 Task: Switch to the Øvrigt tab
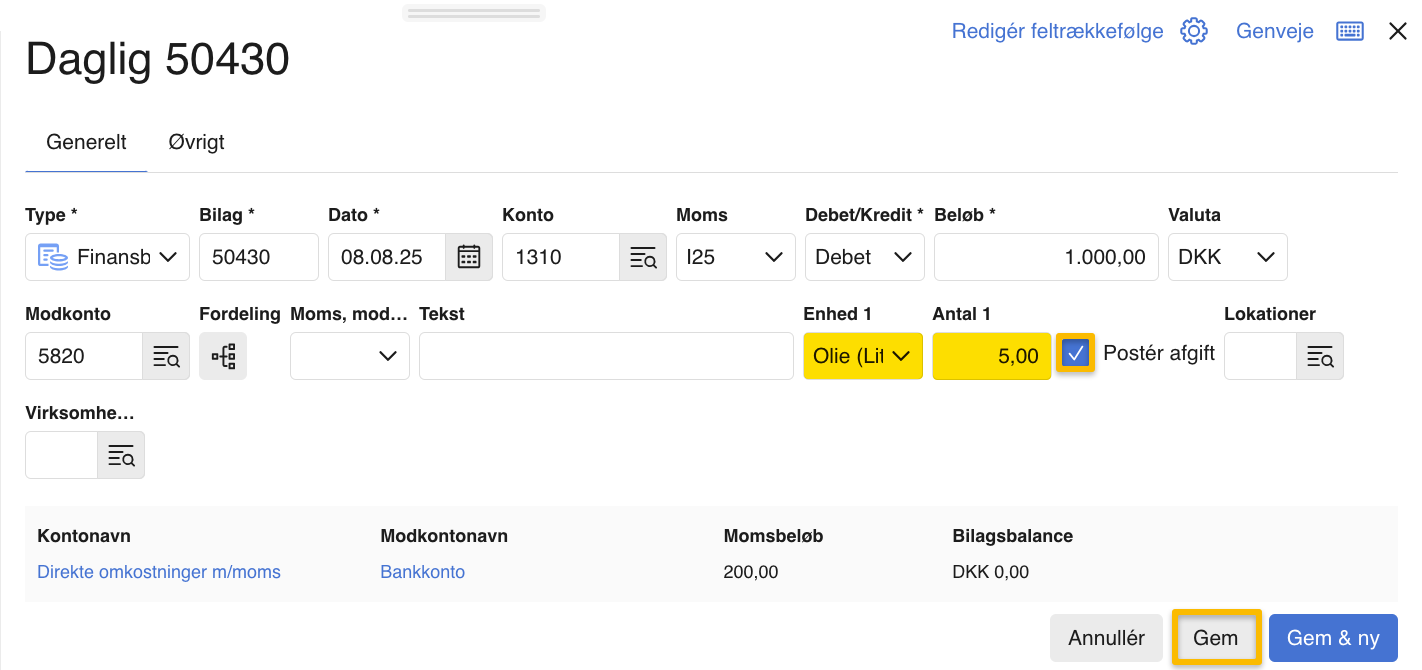tap(196, 142)
